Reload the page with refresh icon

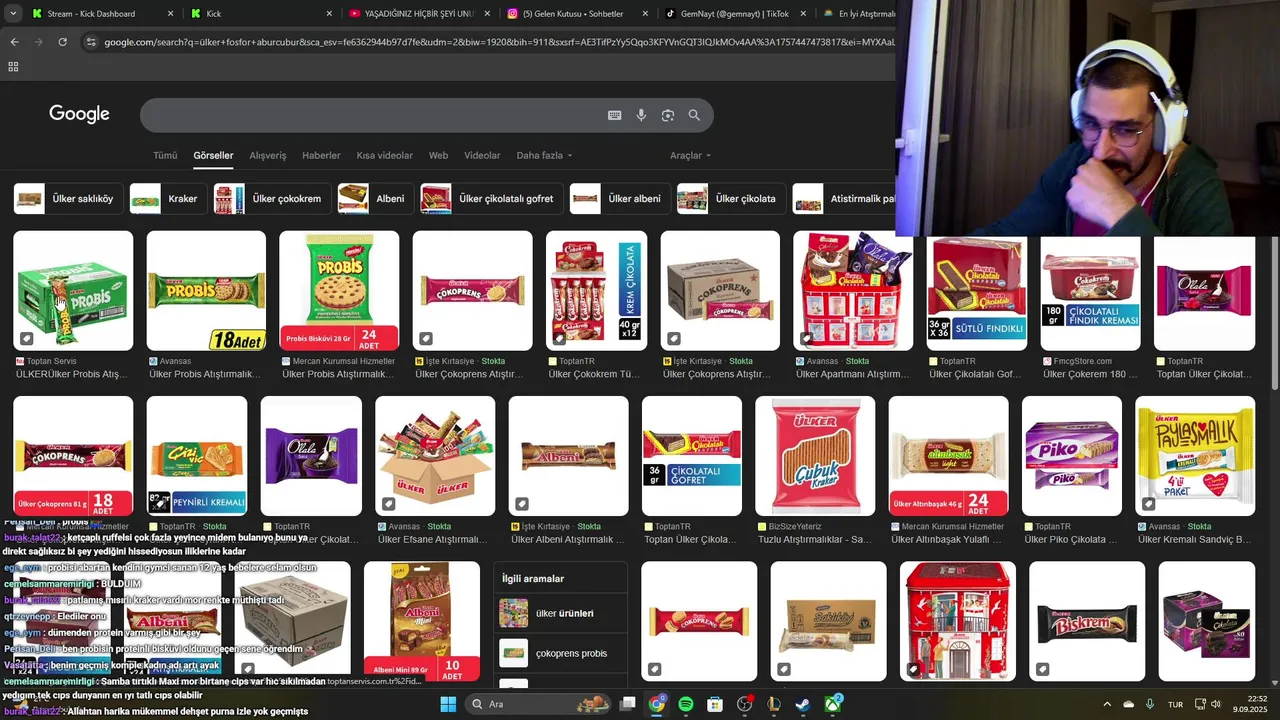pyautogui.click(x=62, y=42)
